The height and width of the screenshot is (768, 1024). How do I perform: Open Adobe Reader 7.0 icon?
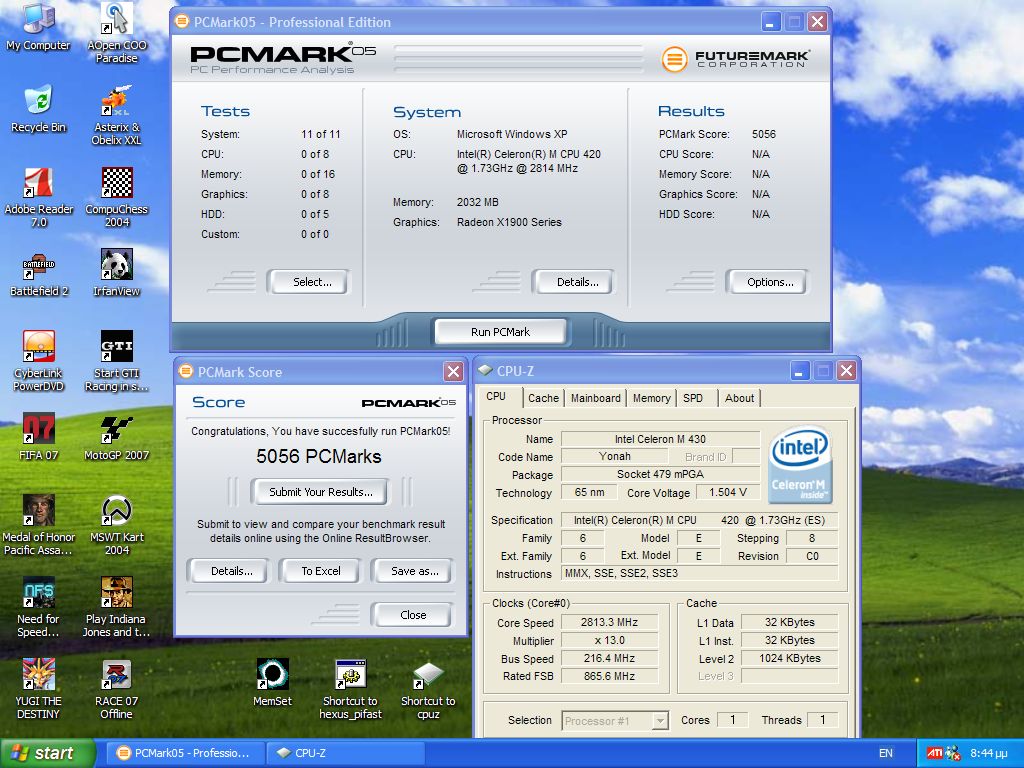(38, 197)
